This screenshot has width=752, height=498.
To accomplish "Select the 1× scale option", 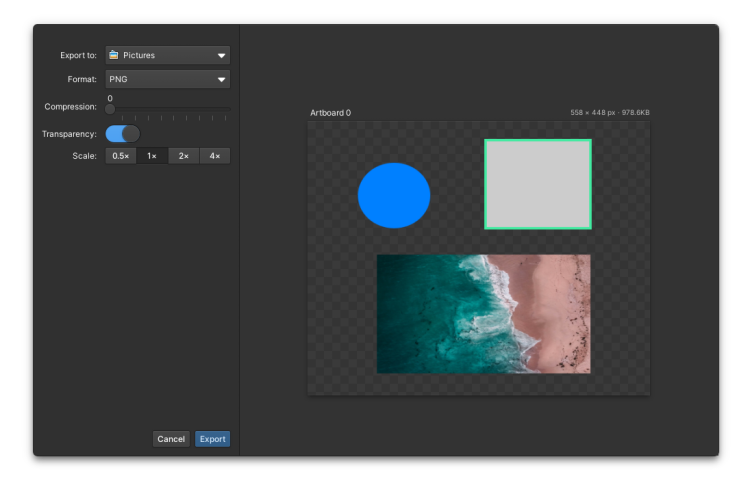I will [x=152, y=156].
